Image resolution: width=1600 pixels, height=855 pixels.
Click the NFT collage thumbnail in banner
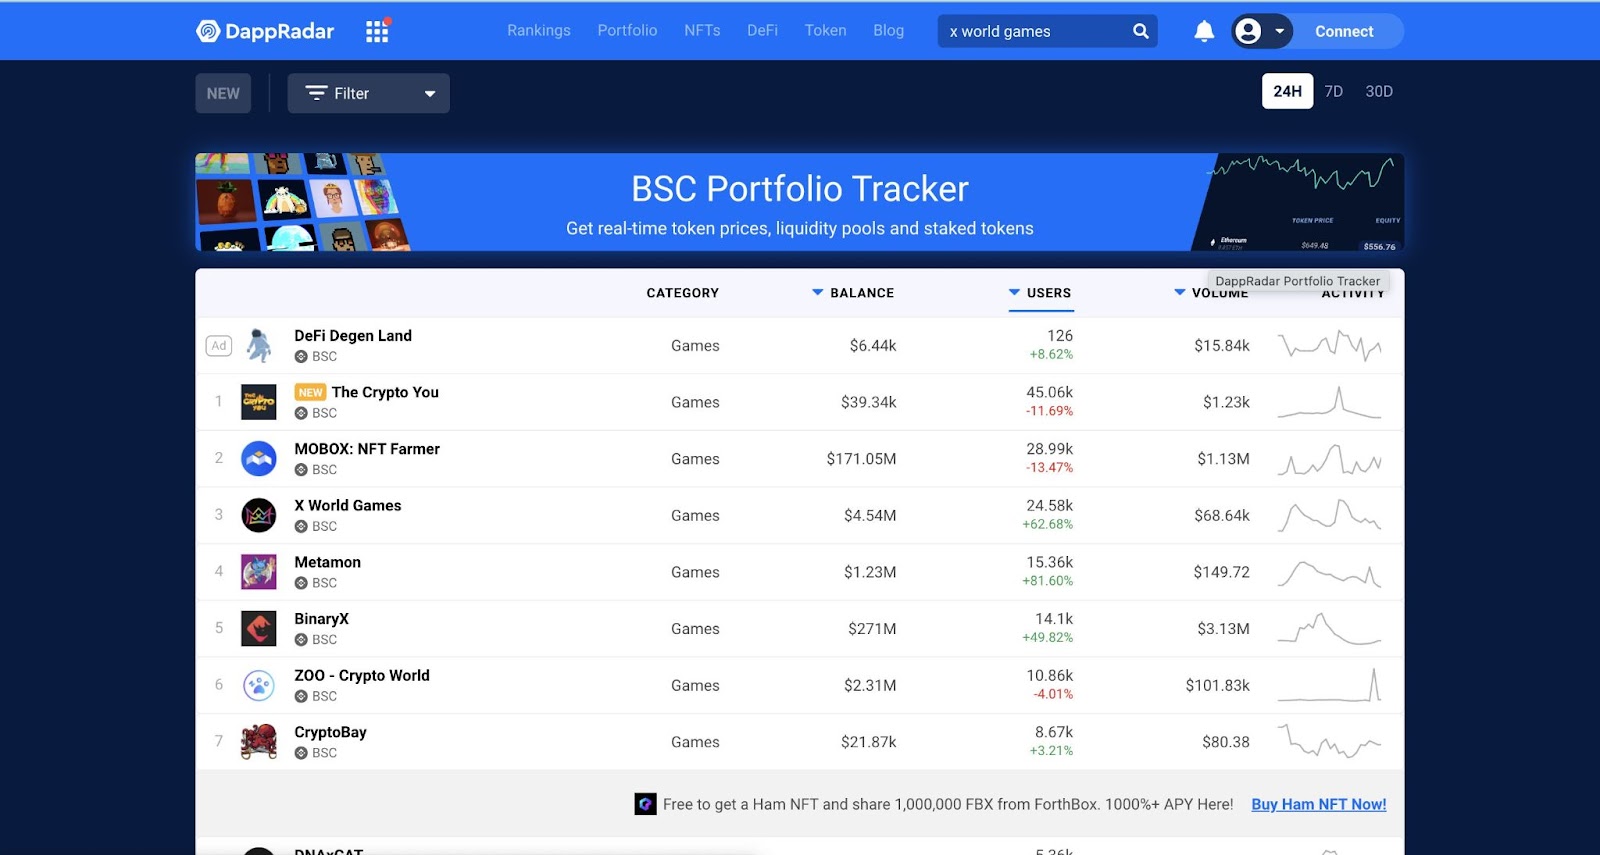302,202
